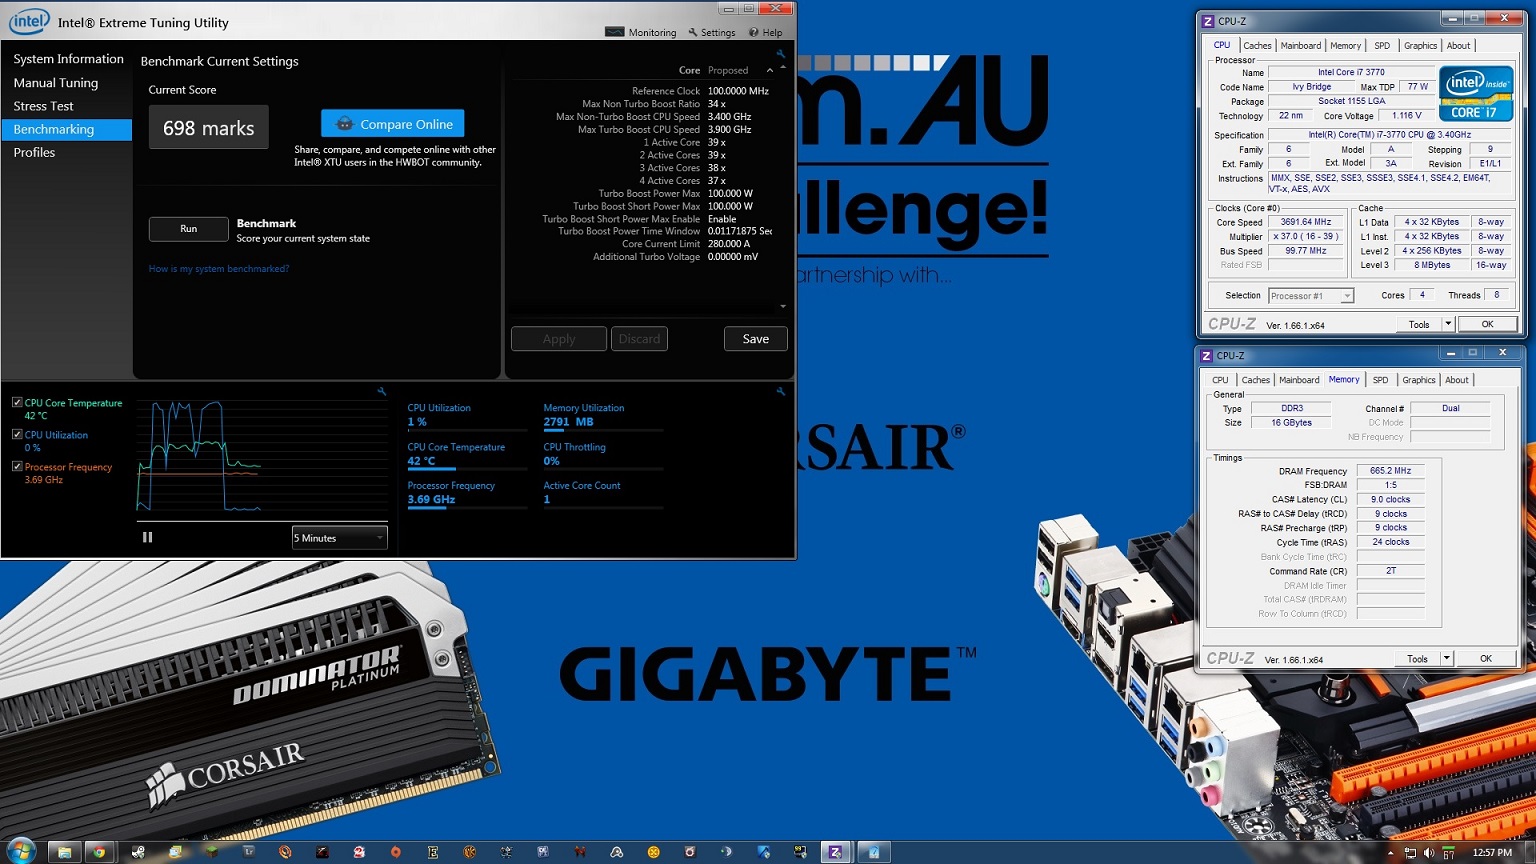
Task: Click the wrench icon beside the monitoring graph
Action: point(382,391)
